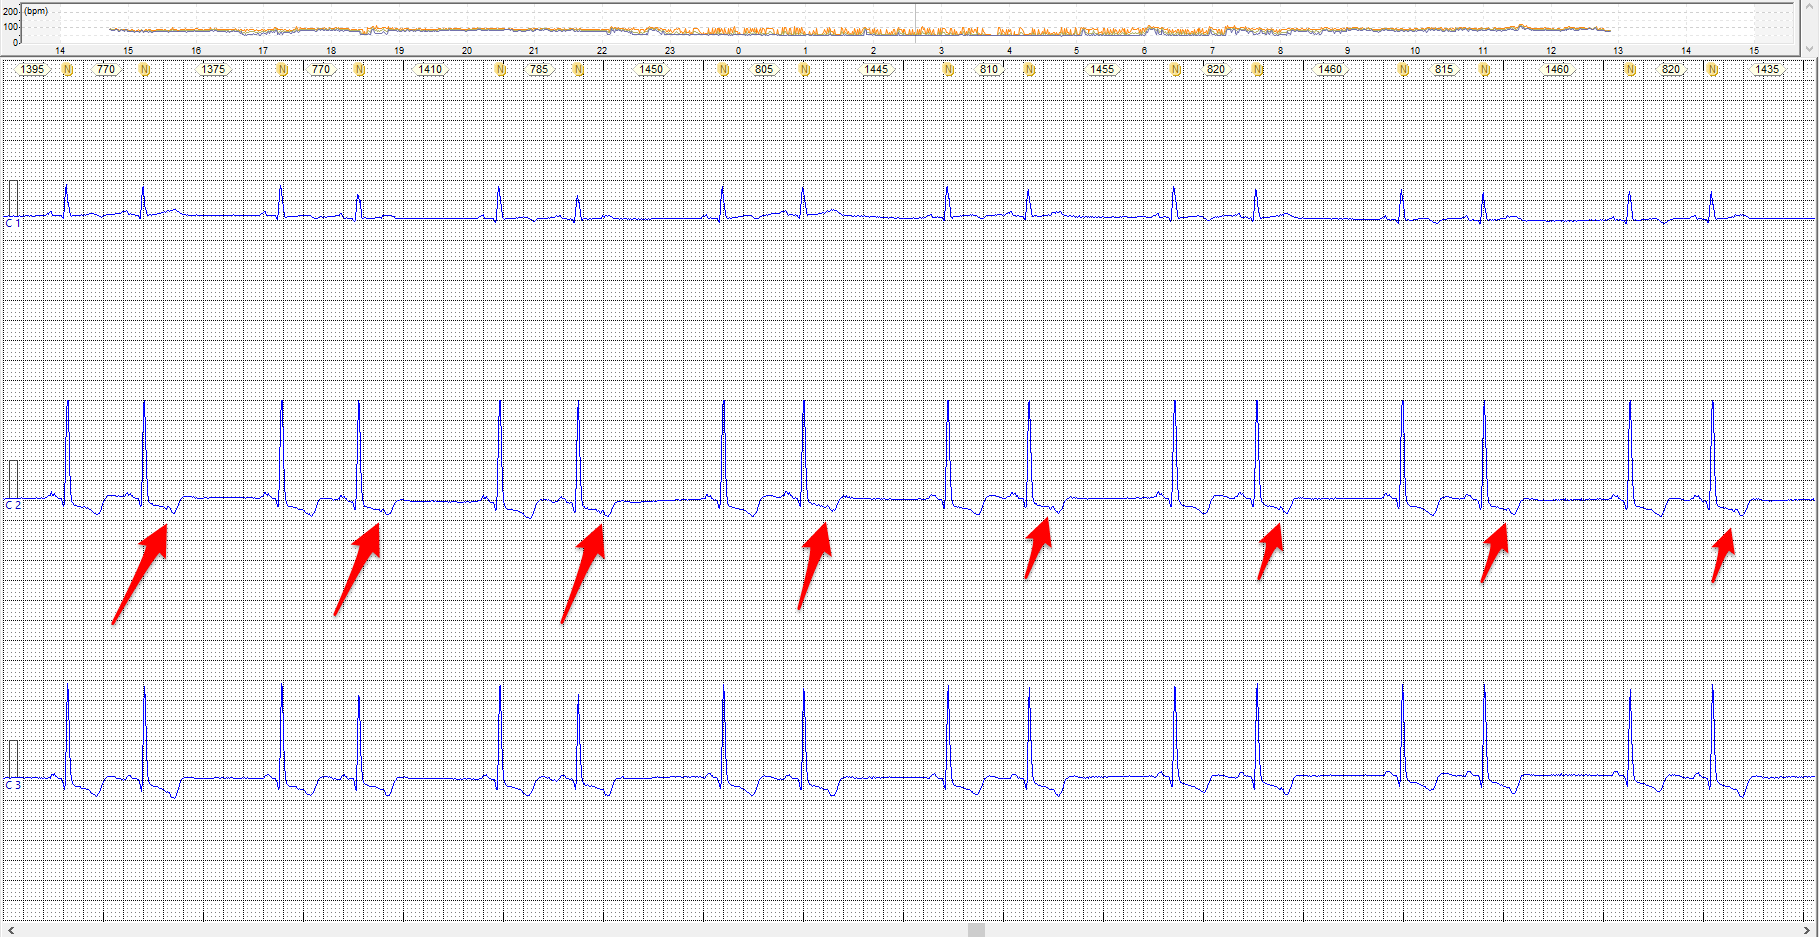Click the 1435 RR interval label
The height and width of the screenshot is (937, 1819).
[x=1767, y=69]
